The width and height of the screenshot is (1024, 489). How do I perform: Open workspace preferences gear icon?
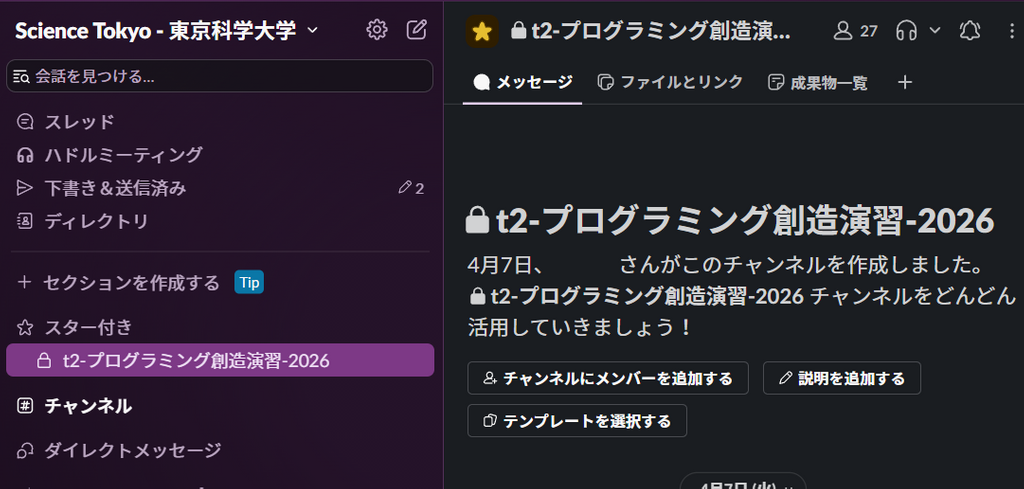coord(377,30)
